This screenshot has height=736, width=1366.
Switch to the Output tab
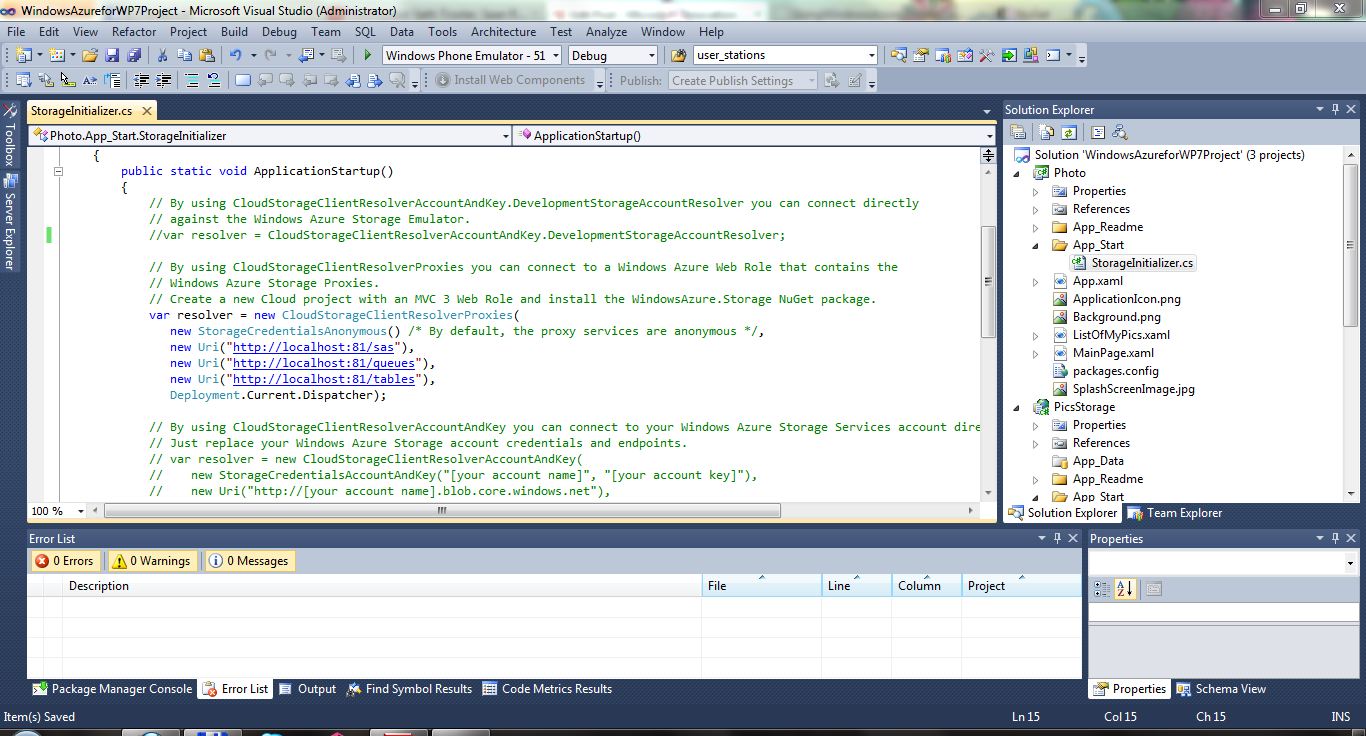coord(307,689)
